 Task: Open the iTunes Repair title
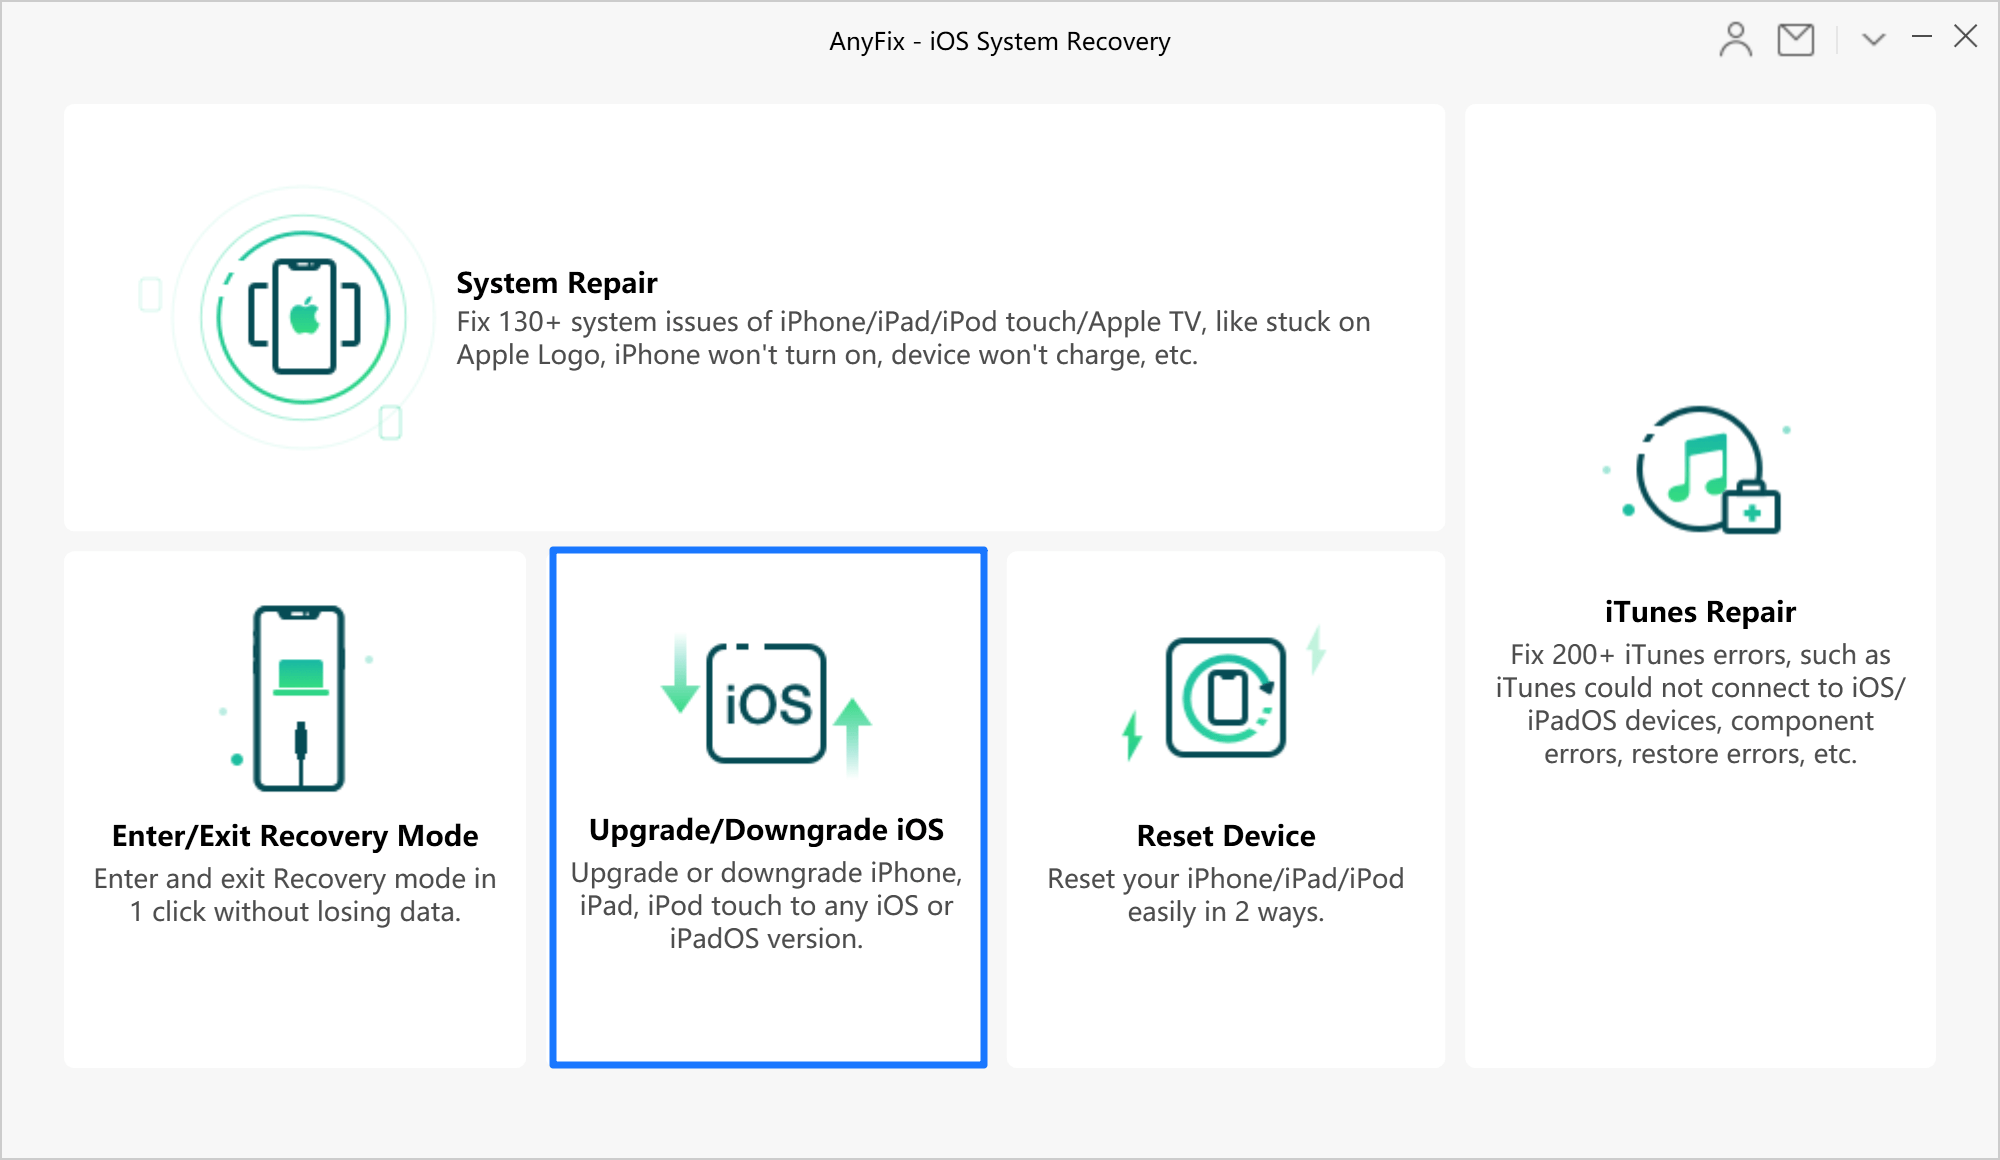[x=1701, y=612]
